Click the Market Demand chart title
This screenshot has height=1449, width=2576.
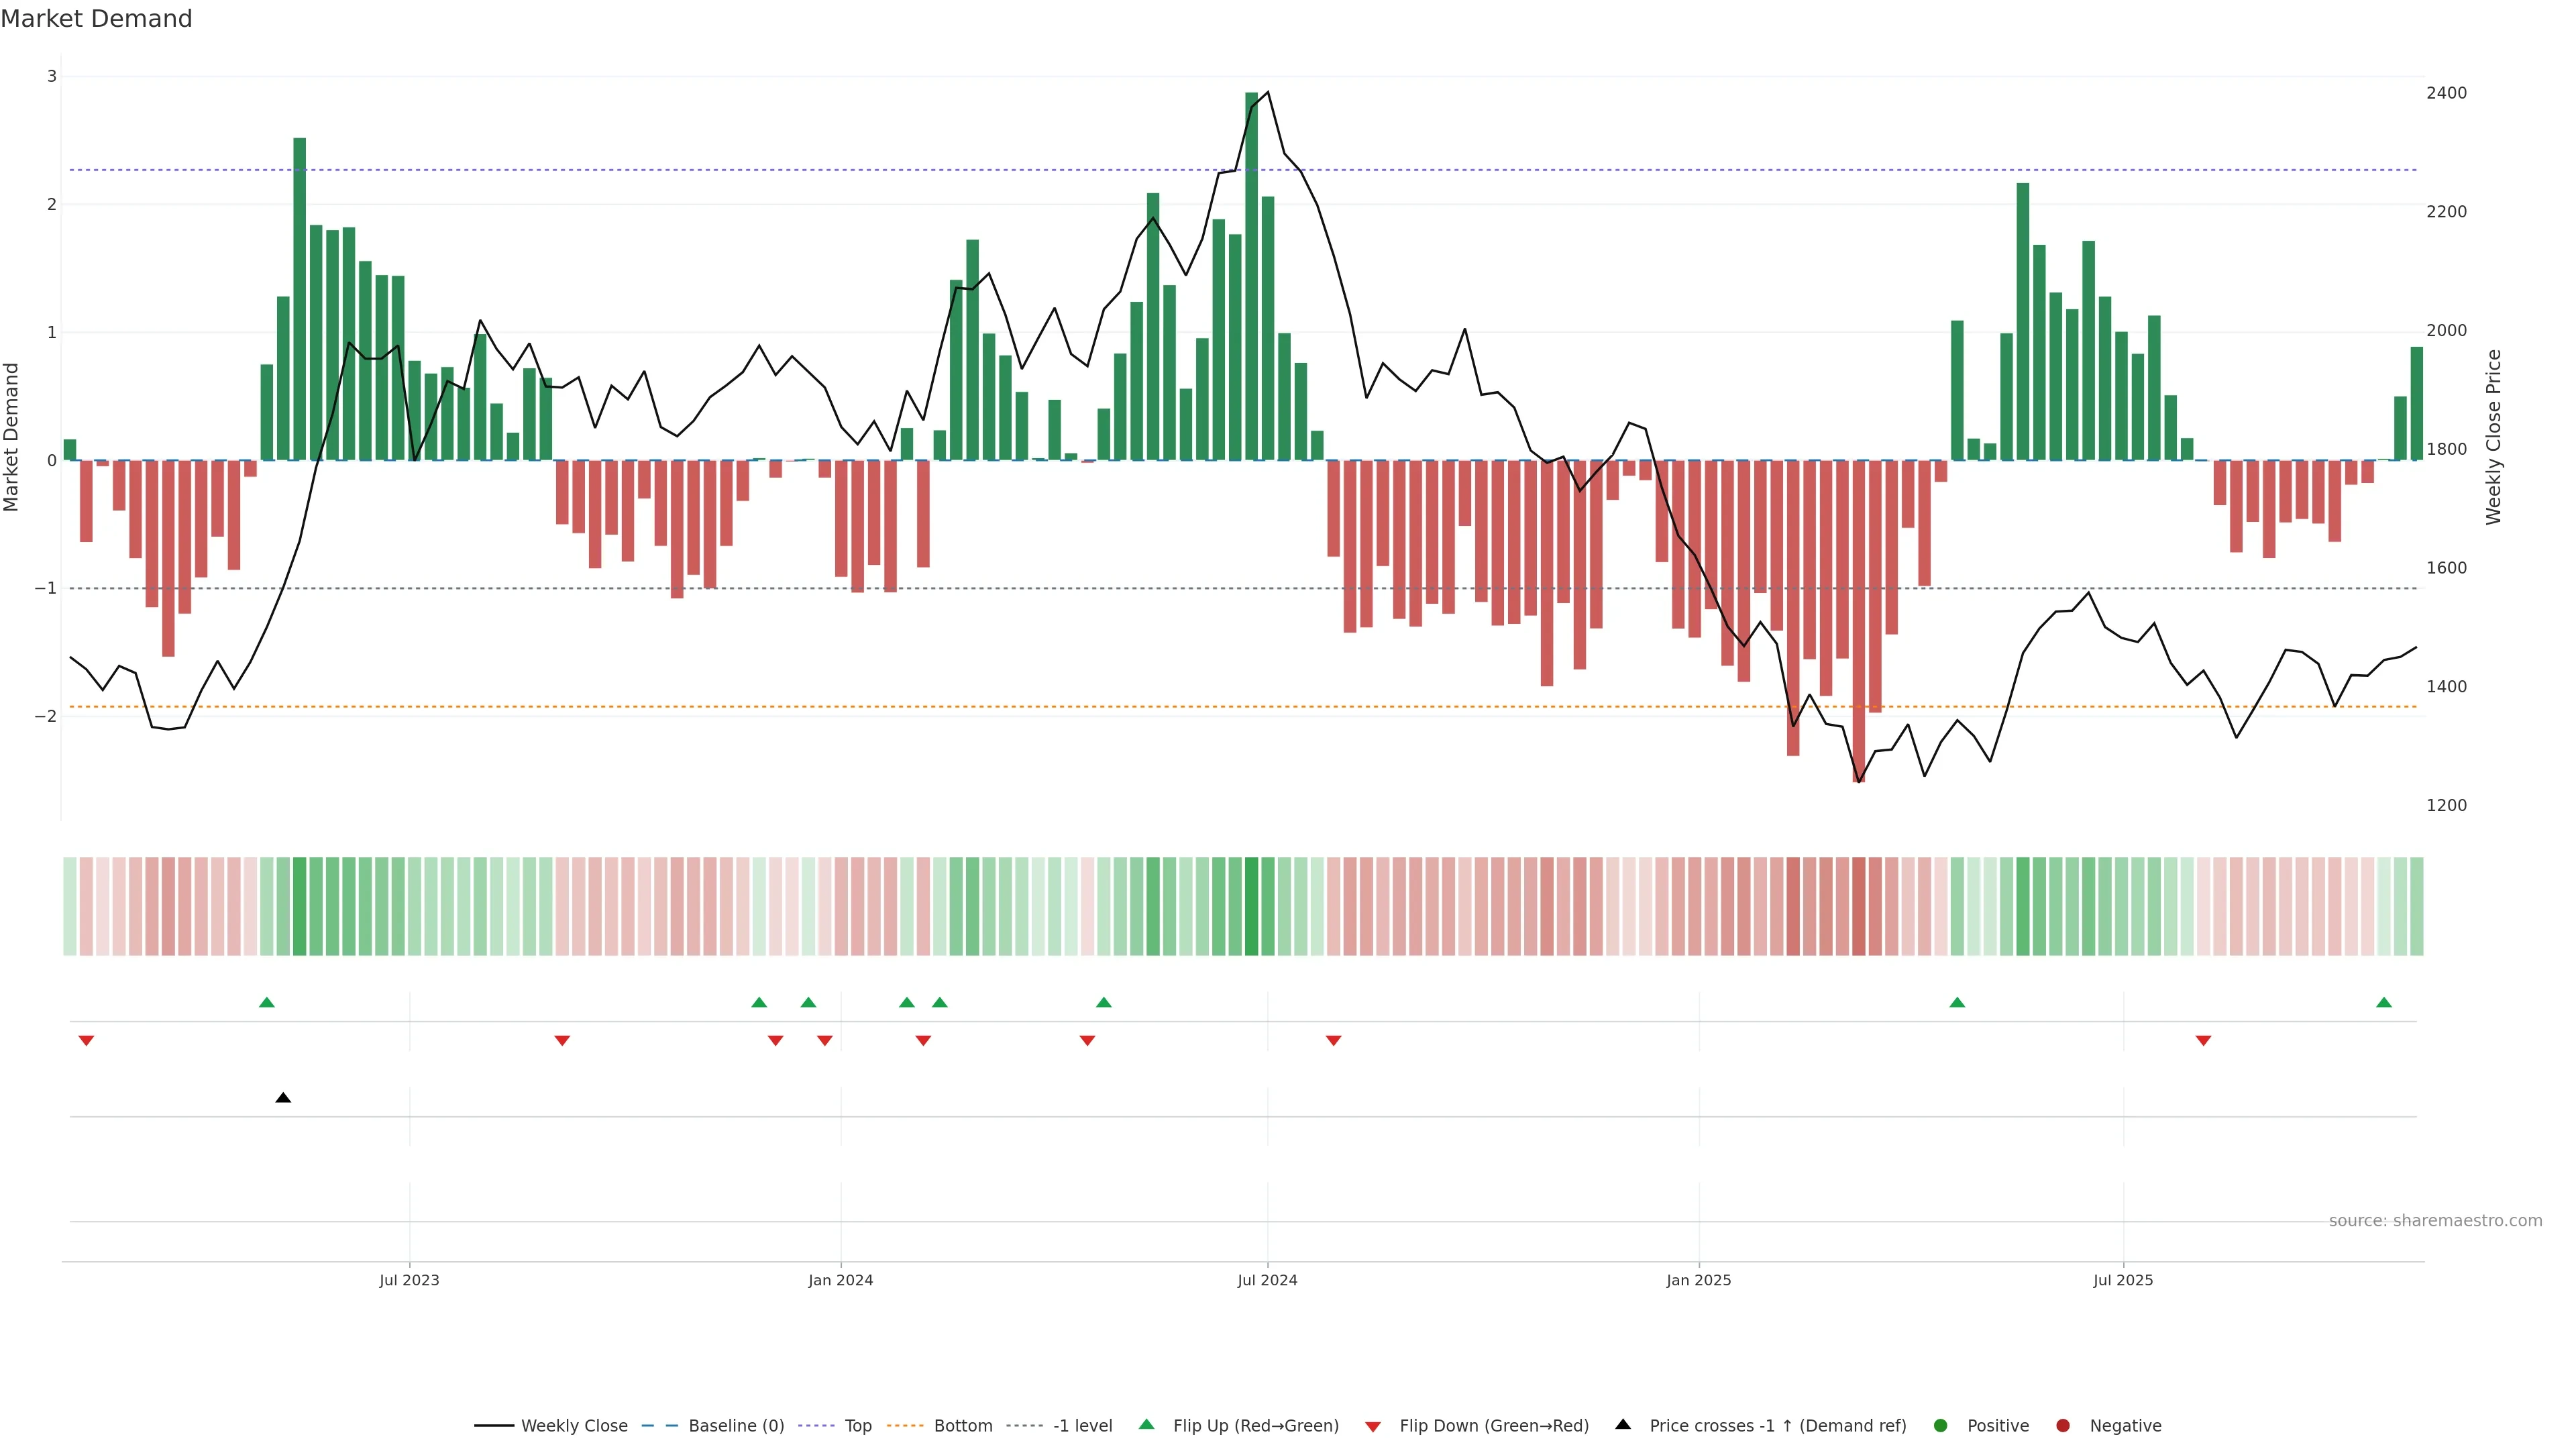(x=96, y=19)
